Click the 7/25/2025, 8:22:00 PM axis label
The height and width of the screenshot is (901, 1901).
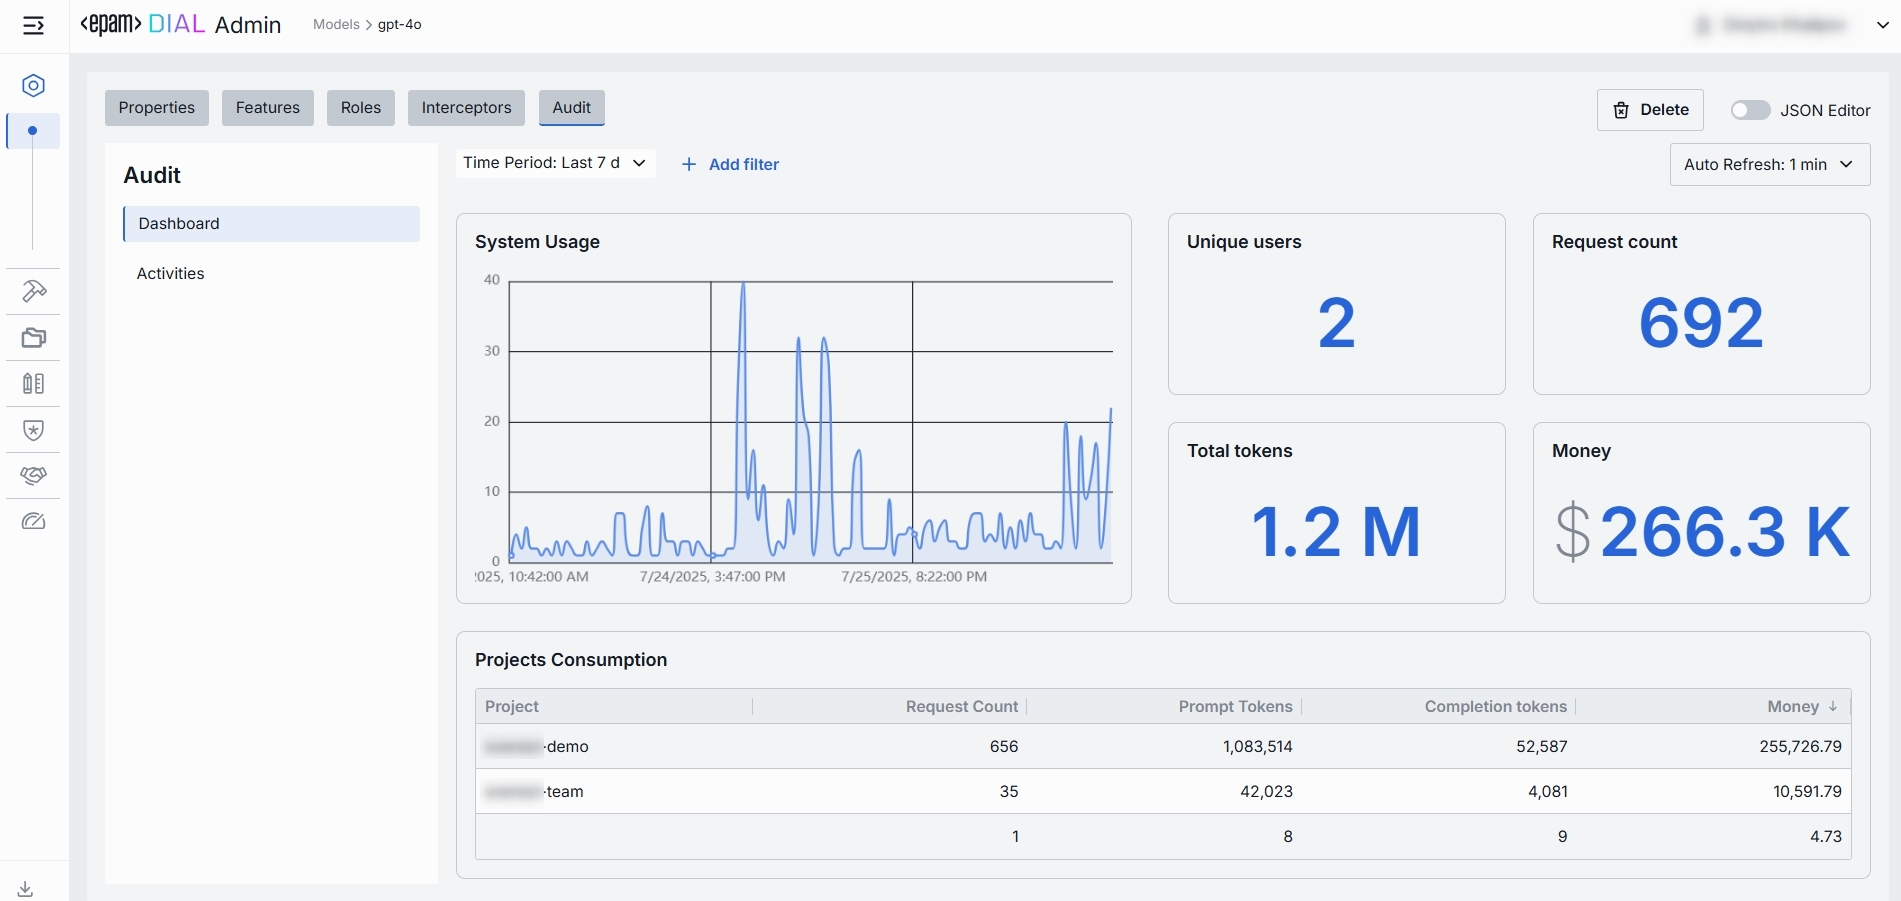(x=914, y=577)
